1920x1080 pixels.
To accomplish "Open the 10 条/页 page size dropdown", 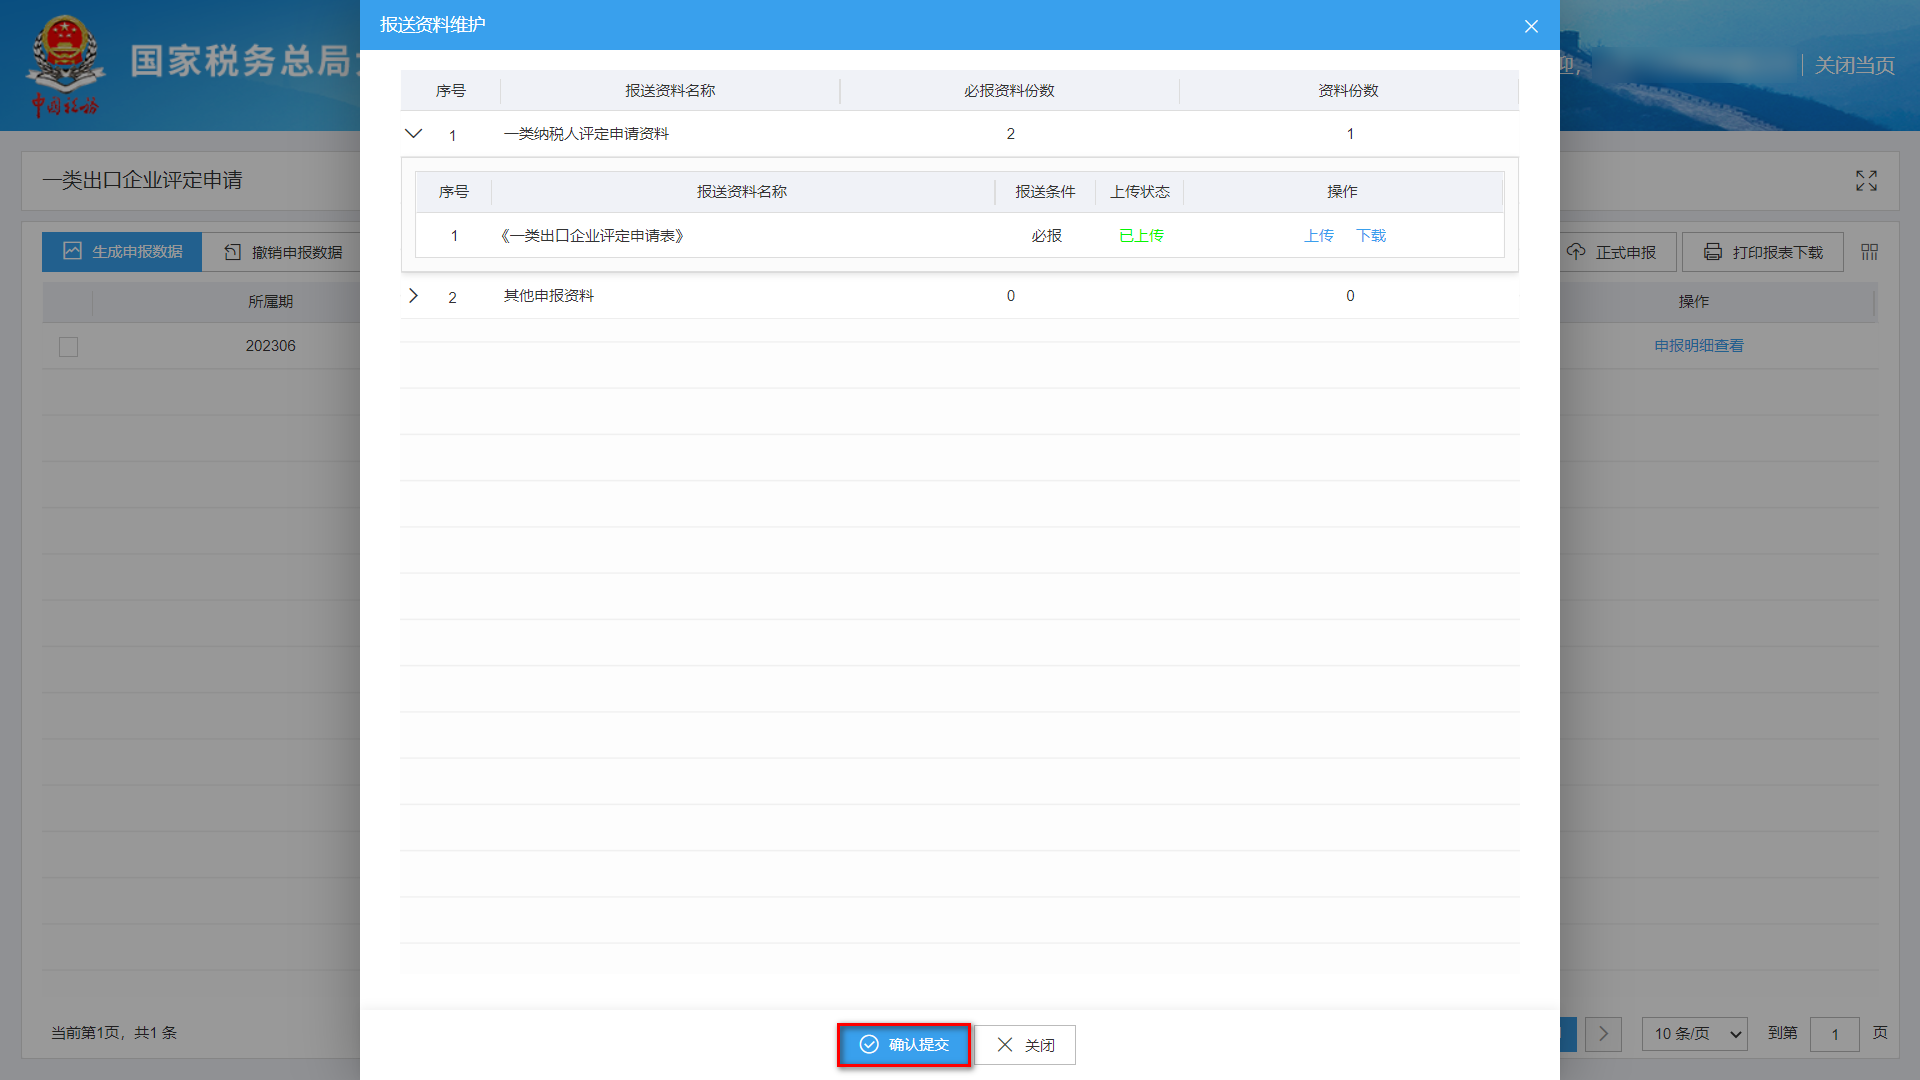I will coord(1694,1034).
